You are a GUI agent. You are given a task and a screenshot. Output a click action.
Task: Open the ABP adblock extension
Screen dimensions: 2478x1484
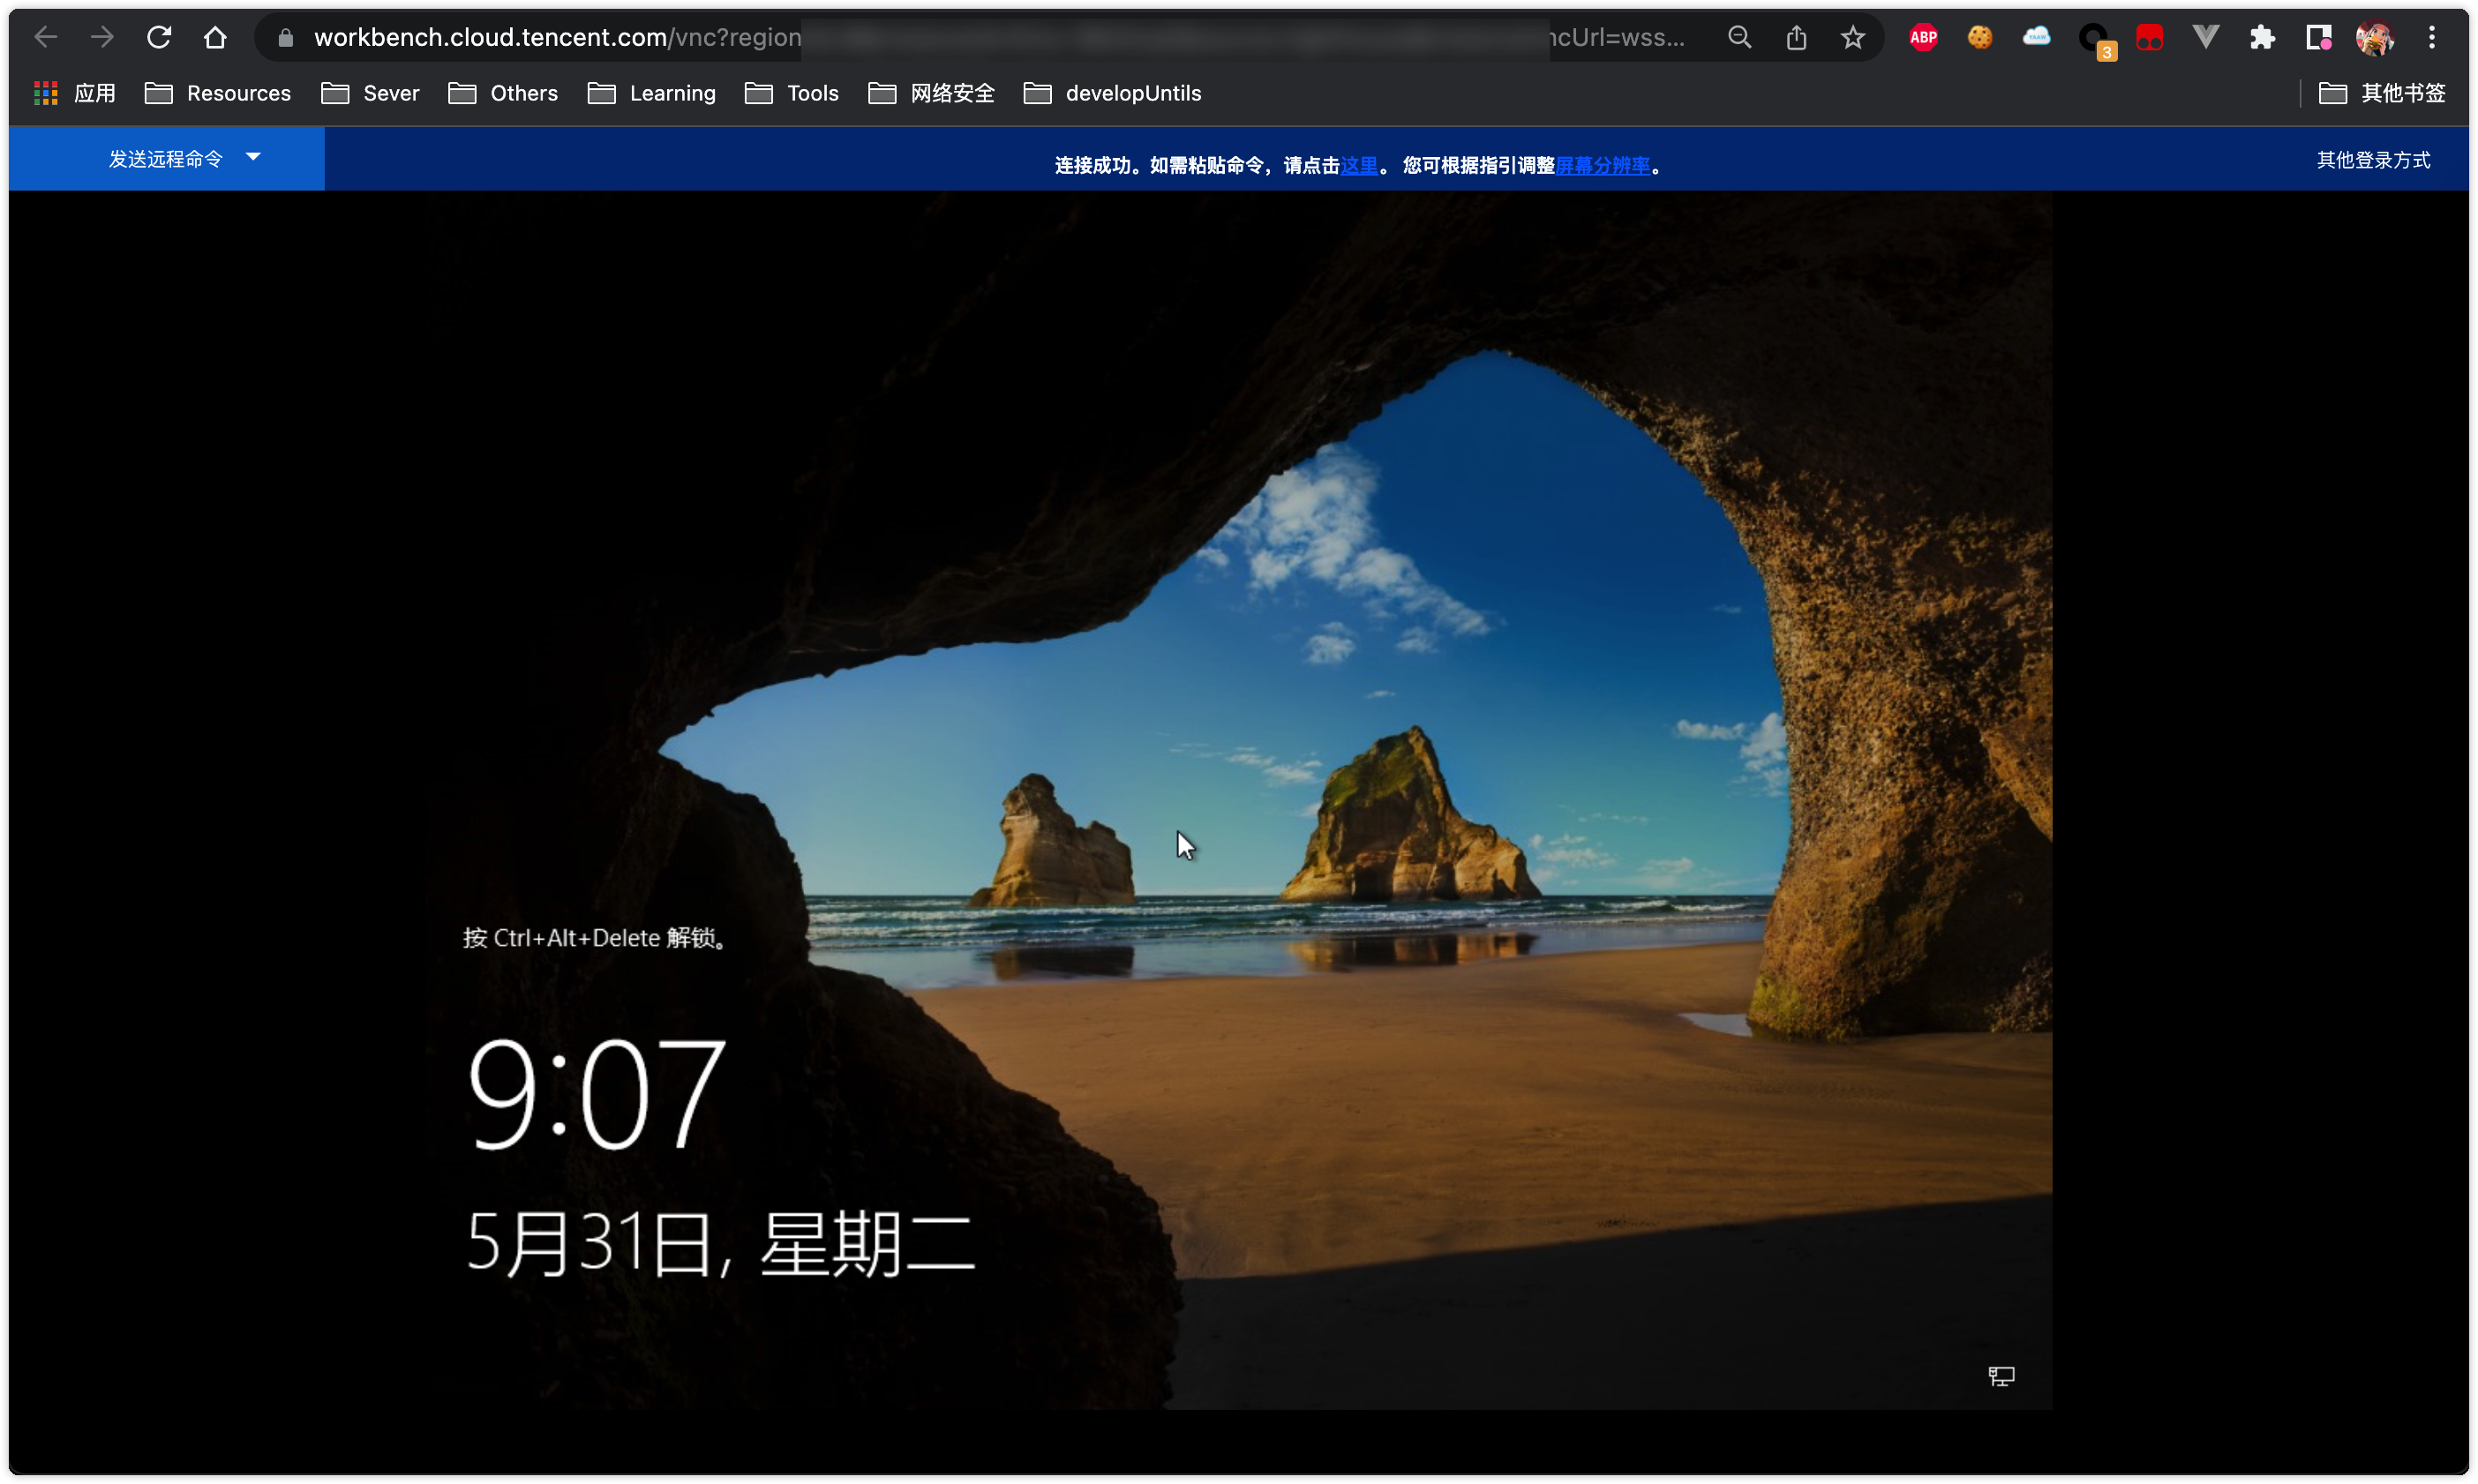(1923, 38)
